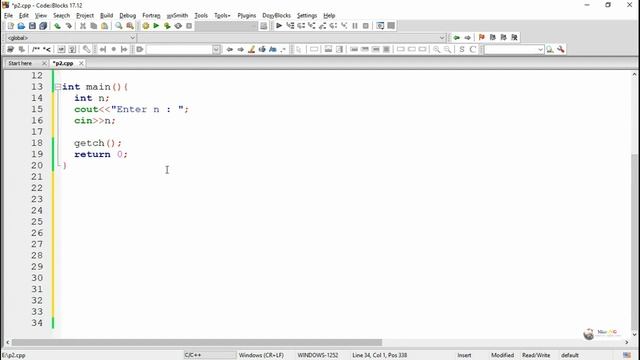Close the Start here tab
Viewport: 640px width, 360px height.
(44, 63)
